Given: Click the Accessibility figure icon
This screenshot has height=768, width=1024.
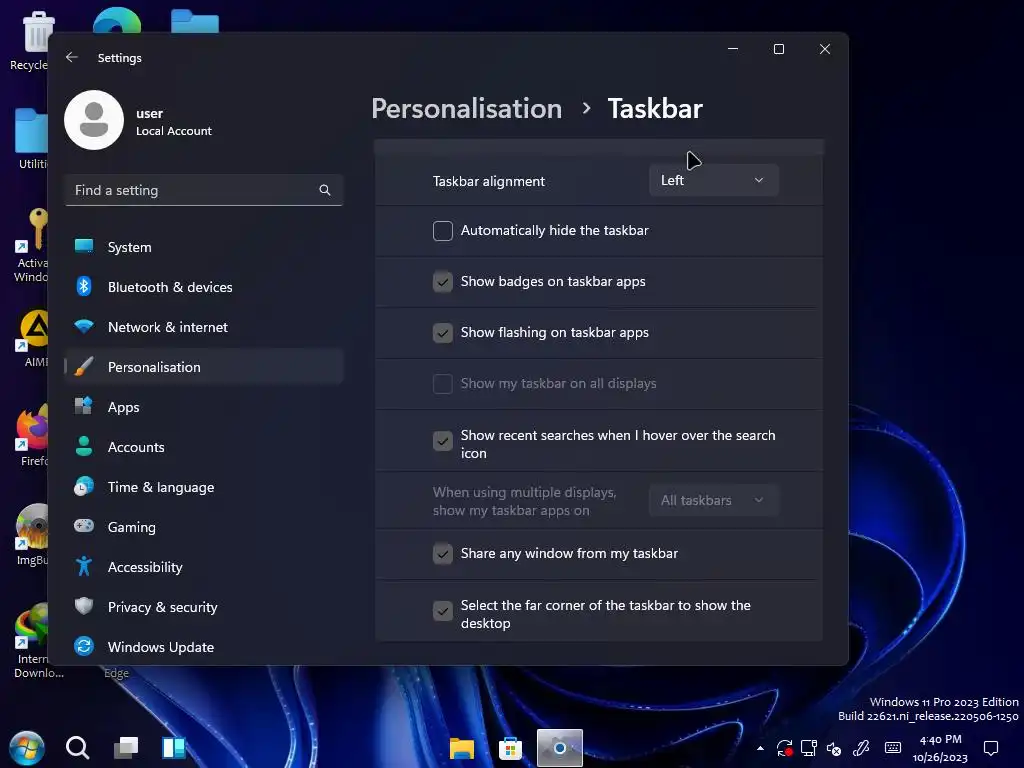Looking at the screenshot, I should coord(84,566).
